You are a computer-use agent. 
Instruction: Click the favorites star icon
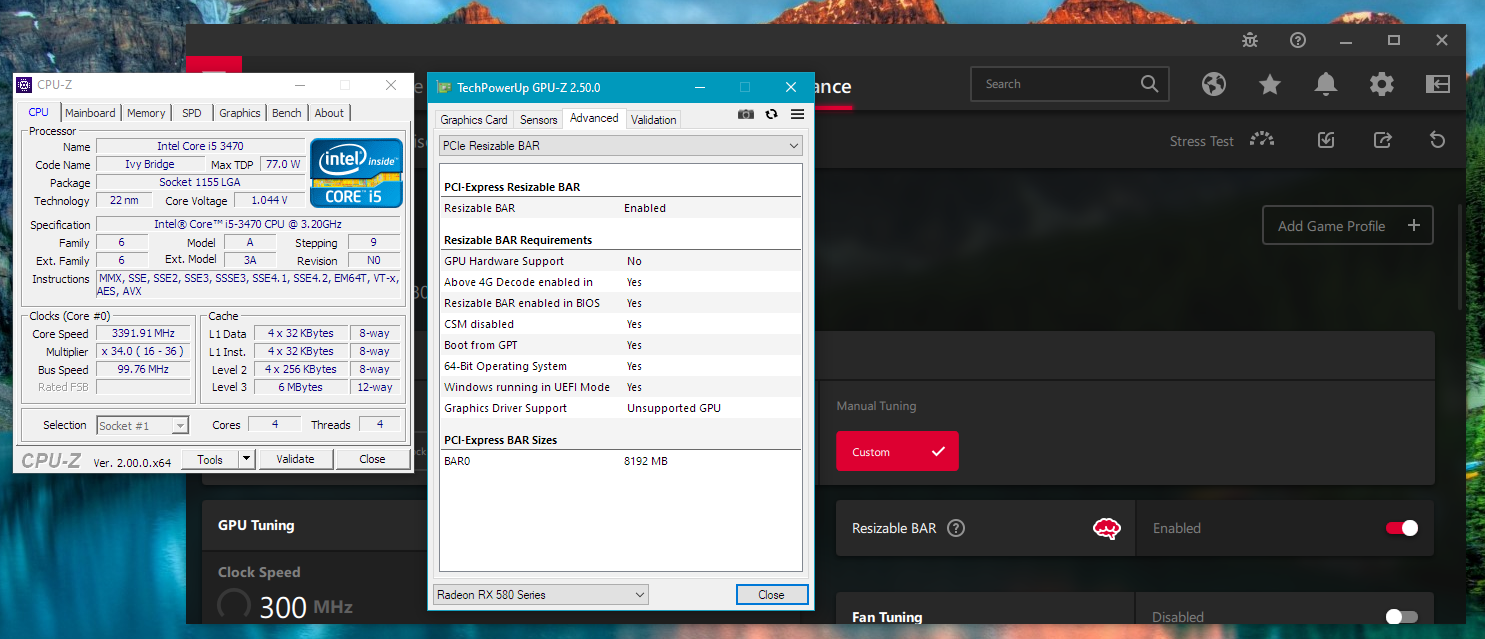click(1269, 84)
